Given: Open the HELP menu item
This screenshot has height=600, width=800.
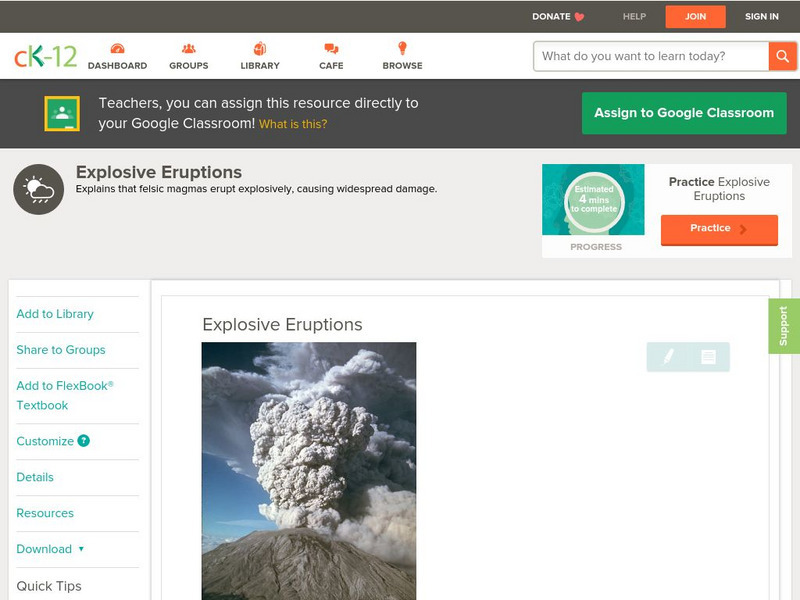Looking at the screenshot, I should (x=634, y=16).
